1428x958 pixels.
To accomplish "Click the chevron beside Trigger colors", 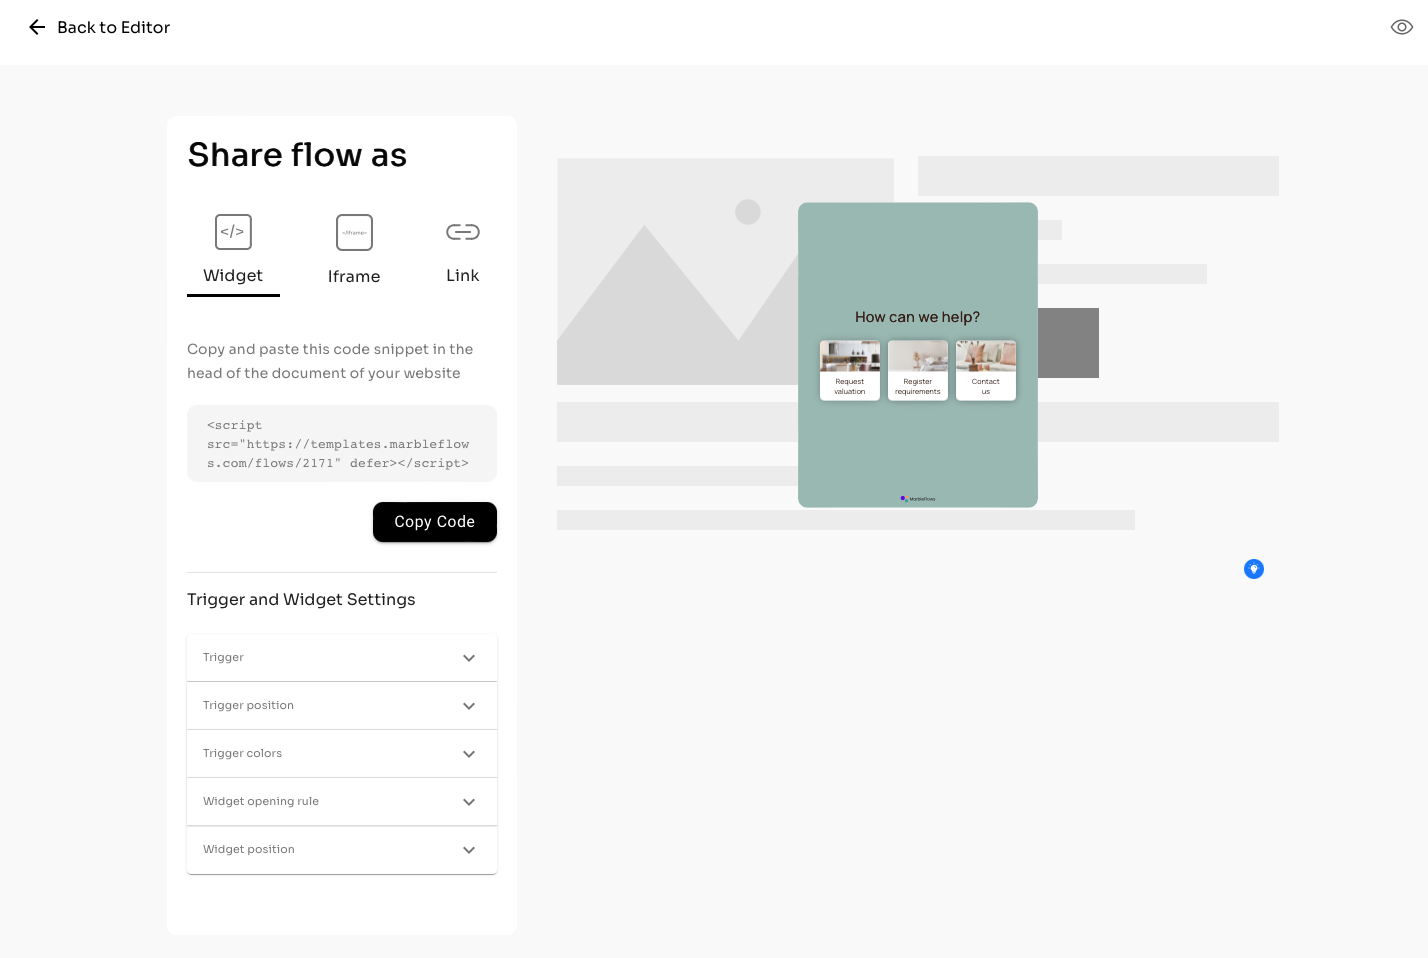I will pos(469,754).
